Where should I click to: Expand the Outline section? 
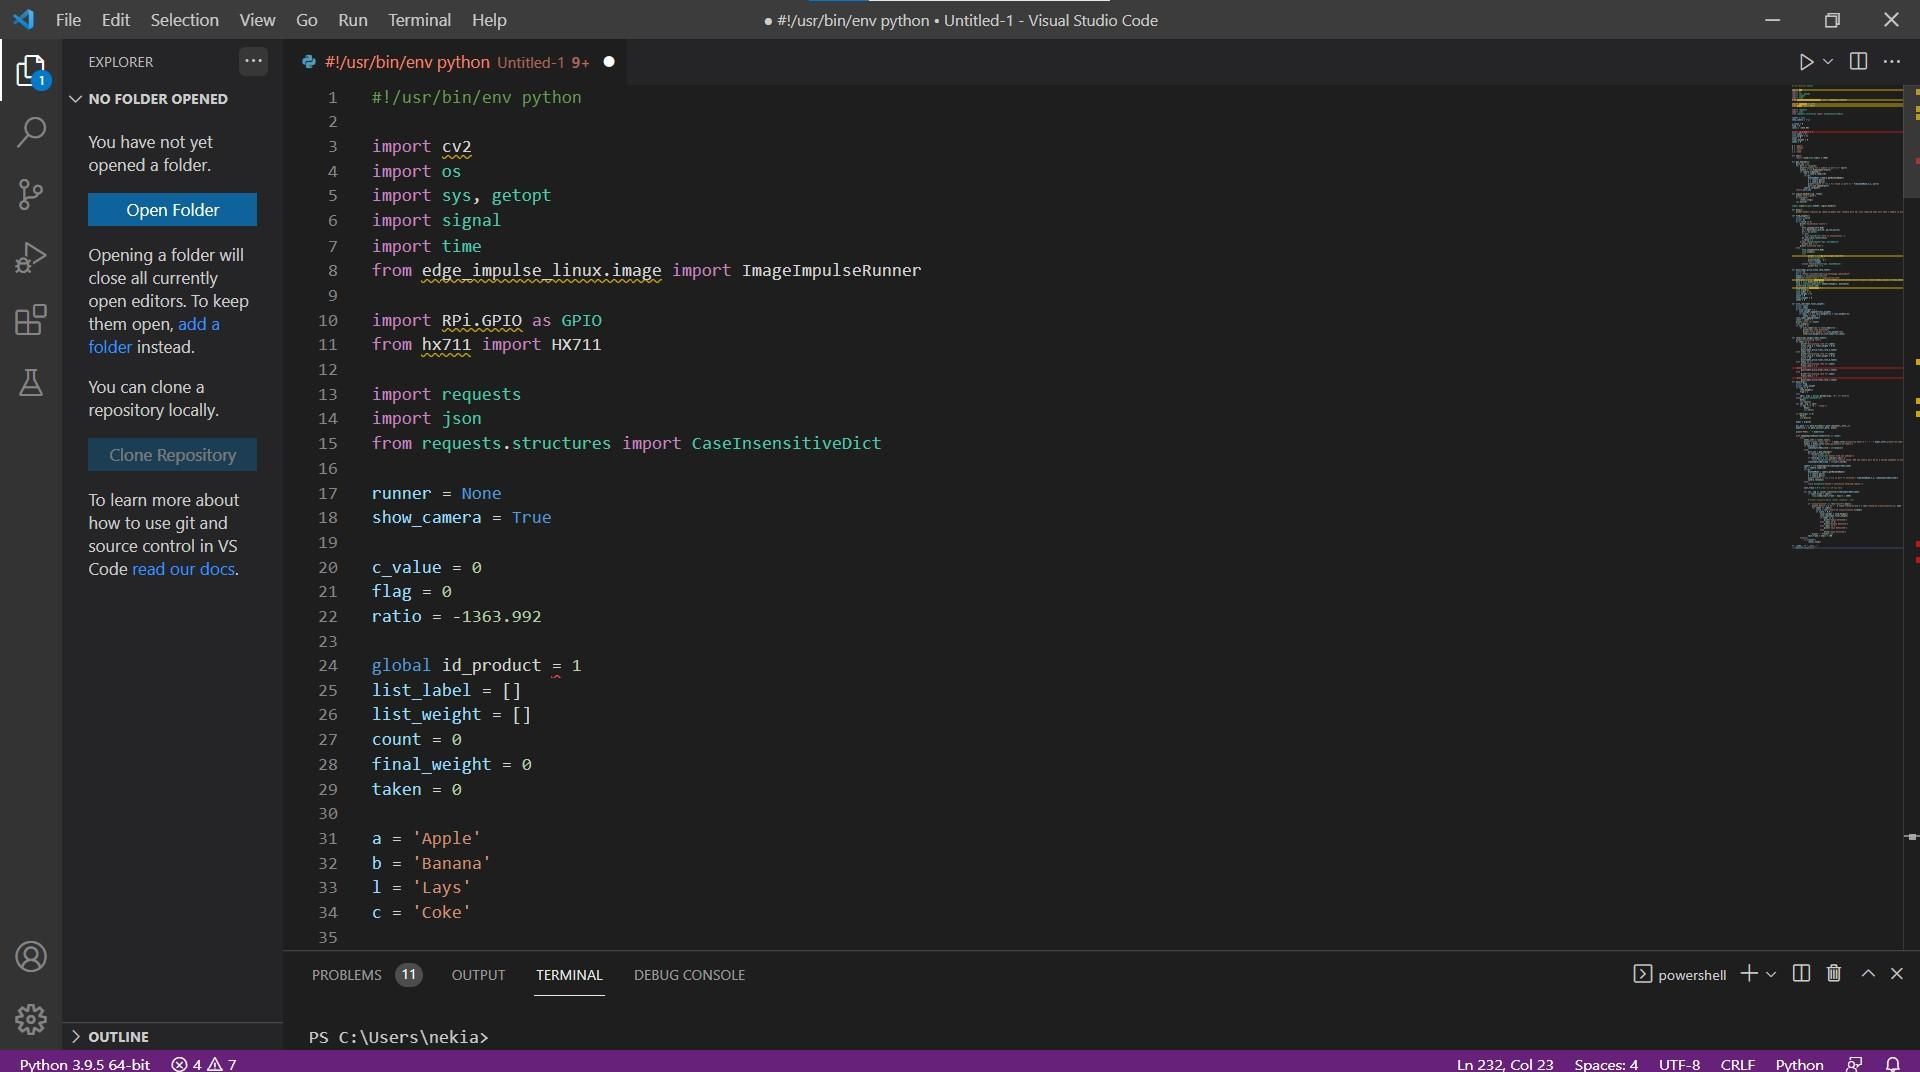(118, 1037)
